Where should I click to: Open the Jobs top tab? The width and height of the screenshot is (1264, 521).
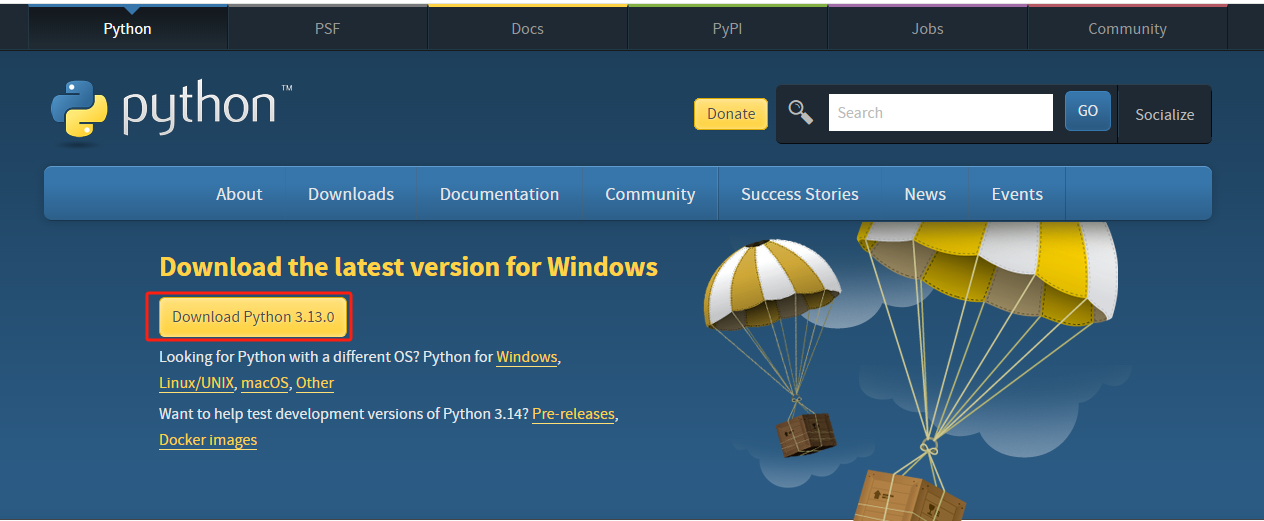[x=928, y=29]
